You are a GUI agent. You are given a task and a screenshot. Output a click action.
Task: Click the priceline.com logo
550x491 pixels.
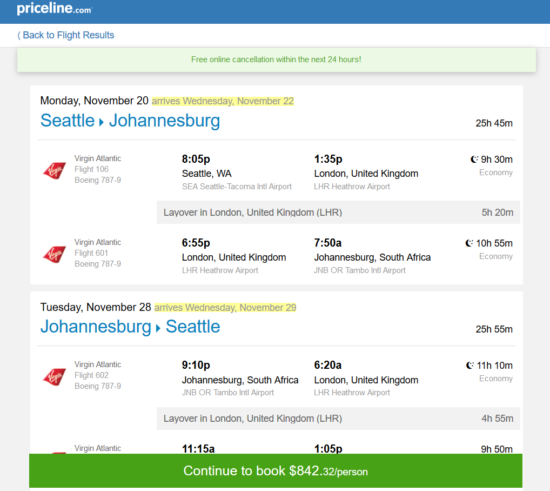pos(54,8)
